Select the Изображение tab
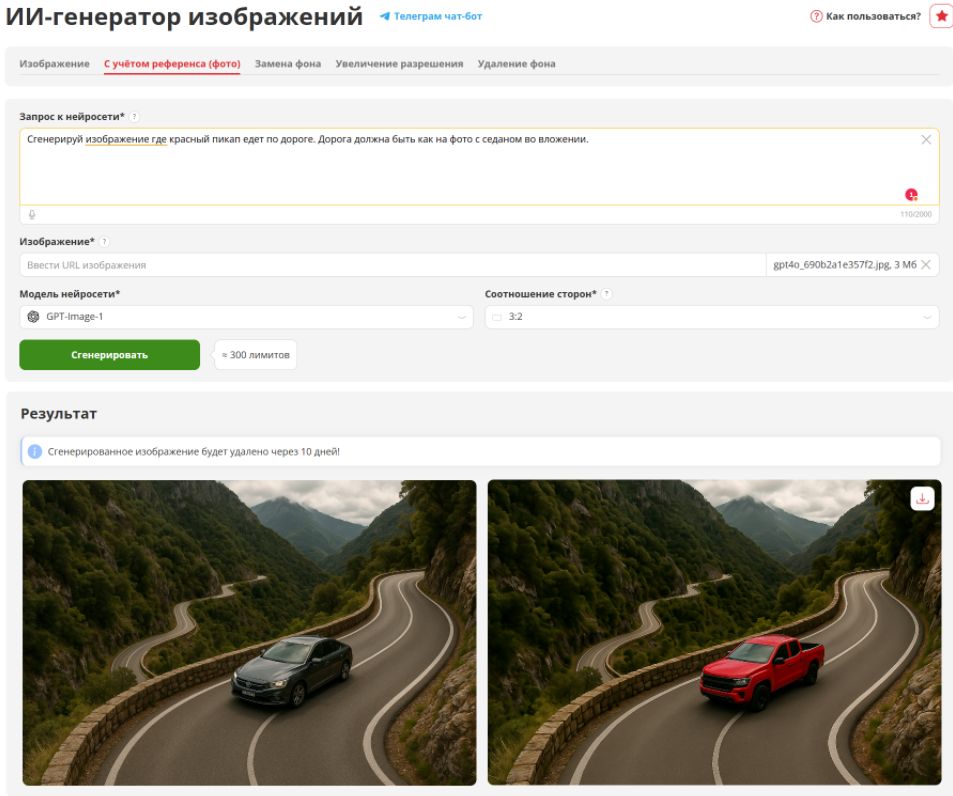 click(54, 64)
